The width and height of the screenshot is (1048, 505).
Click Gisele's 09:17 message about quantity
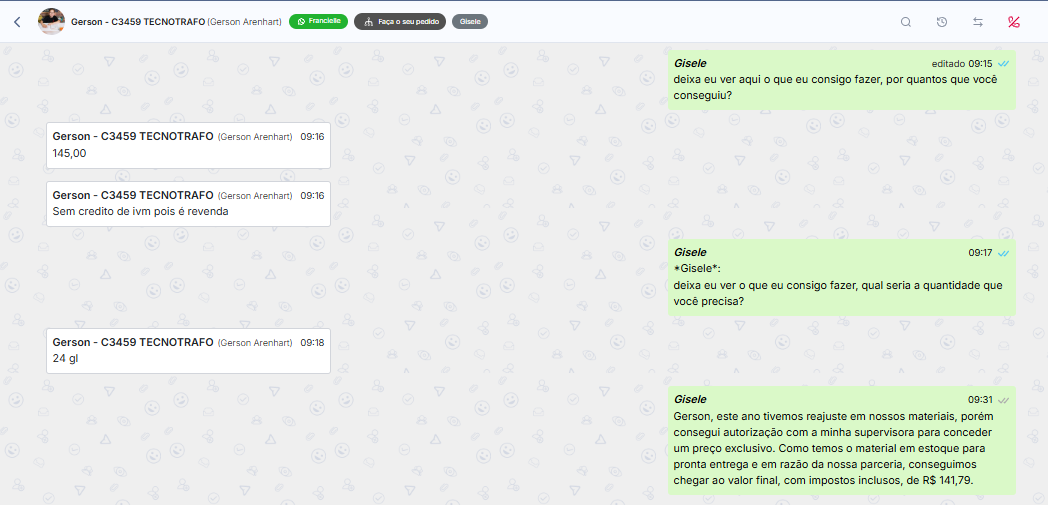click(841, 277)
